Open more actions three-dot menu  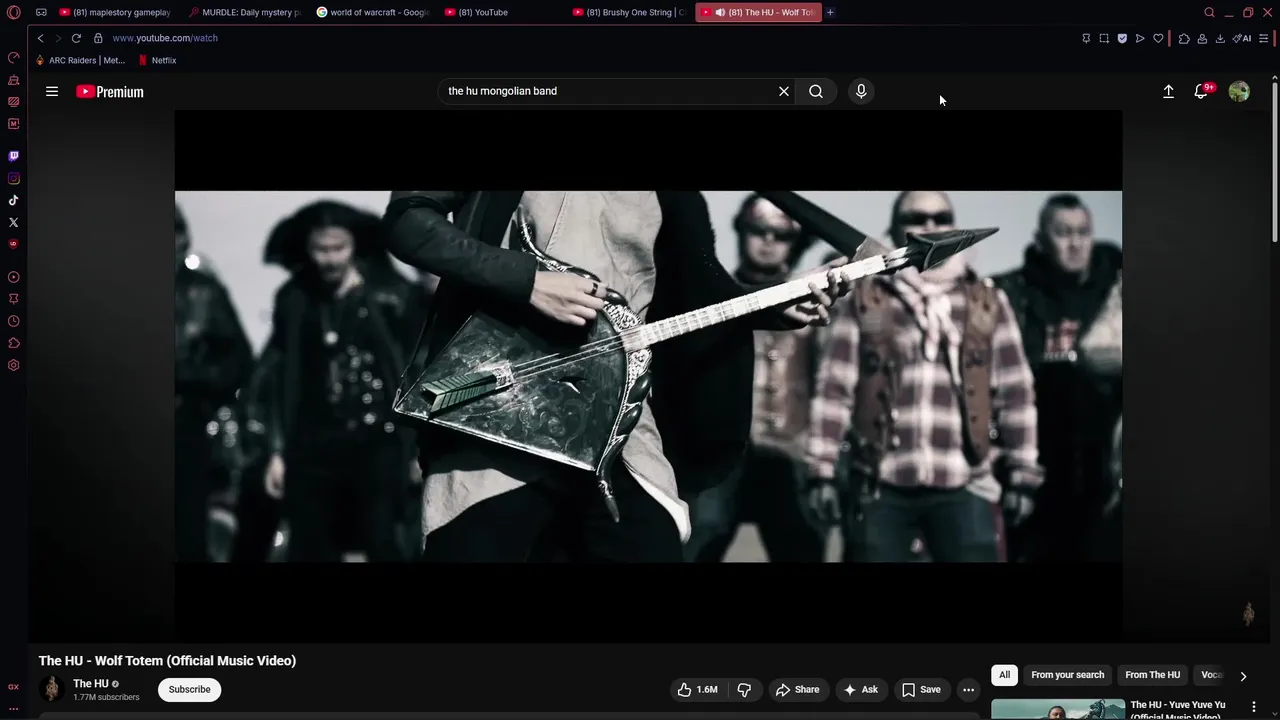[968, 690]
